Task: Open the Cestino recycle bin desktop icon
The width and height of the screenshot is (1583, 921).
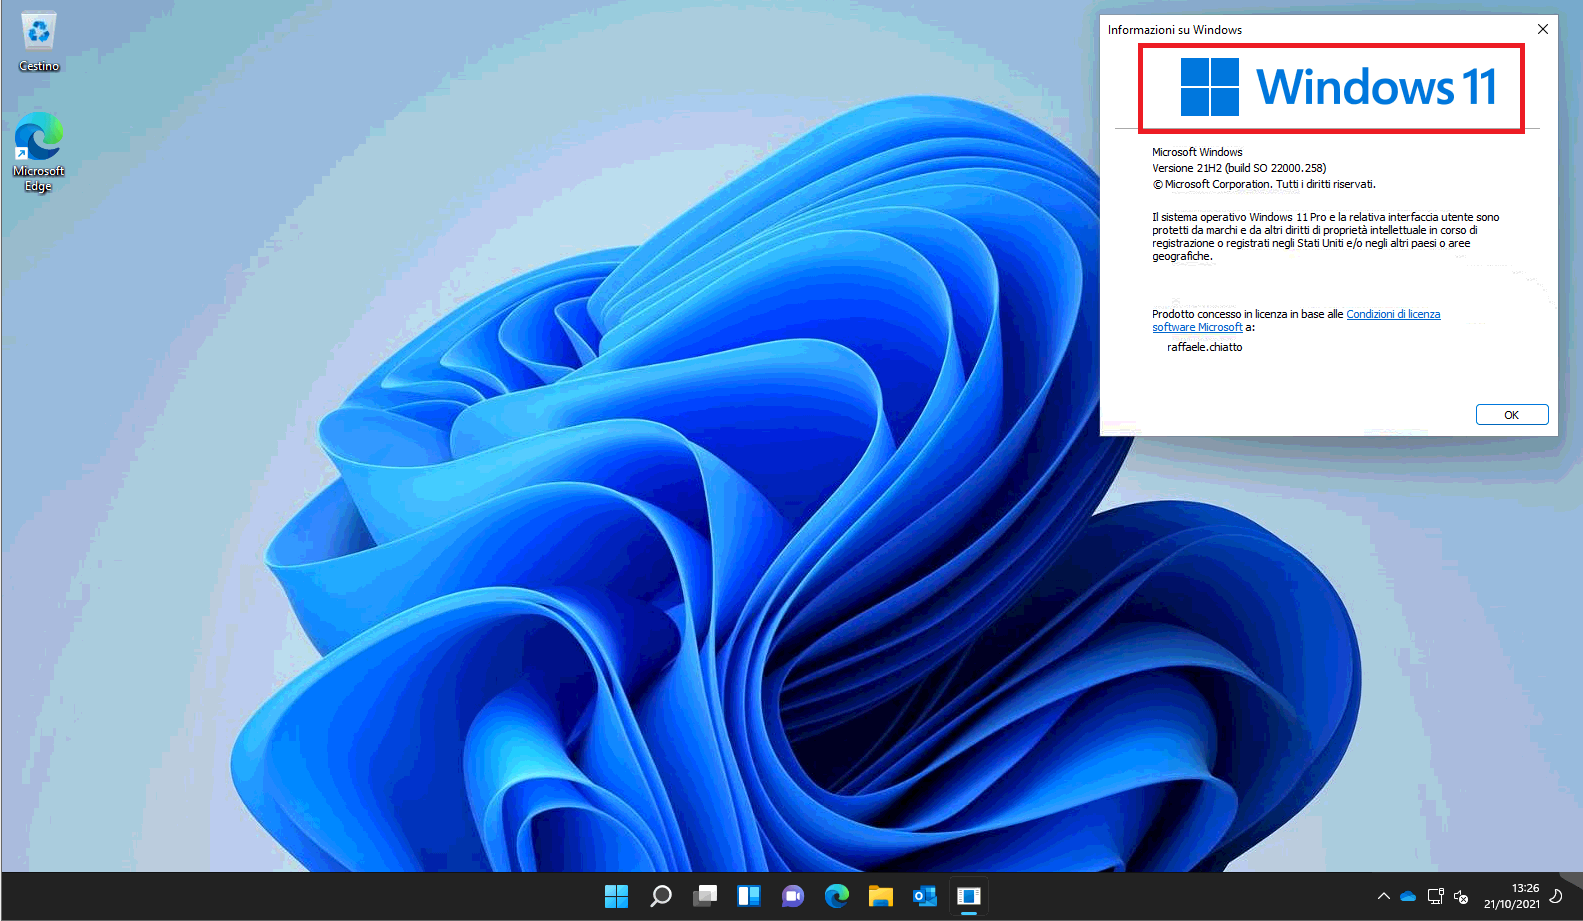Action: point(39,42)
